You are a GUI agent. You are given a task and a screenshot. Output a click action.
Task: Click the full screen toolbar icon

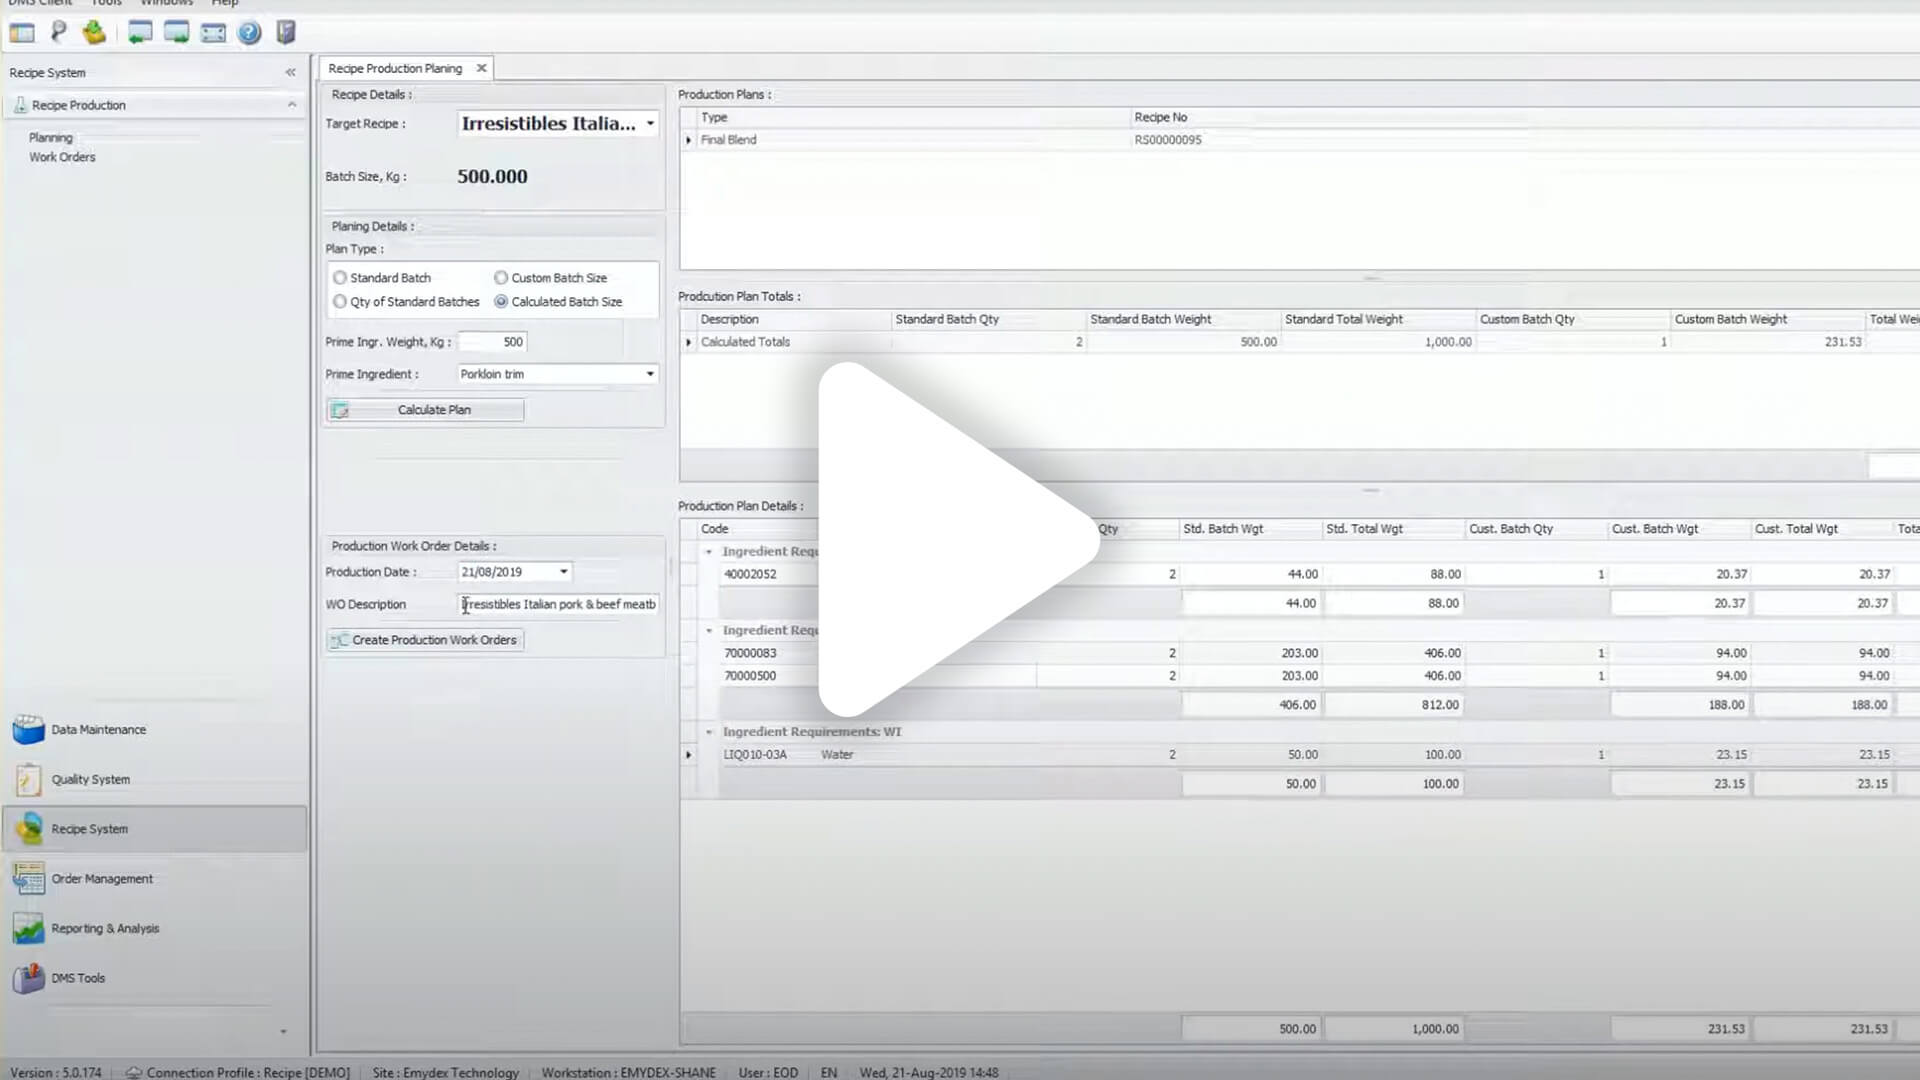(x=213, y=33)
